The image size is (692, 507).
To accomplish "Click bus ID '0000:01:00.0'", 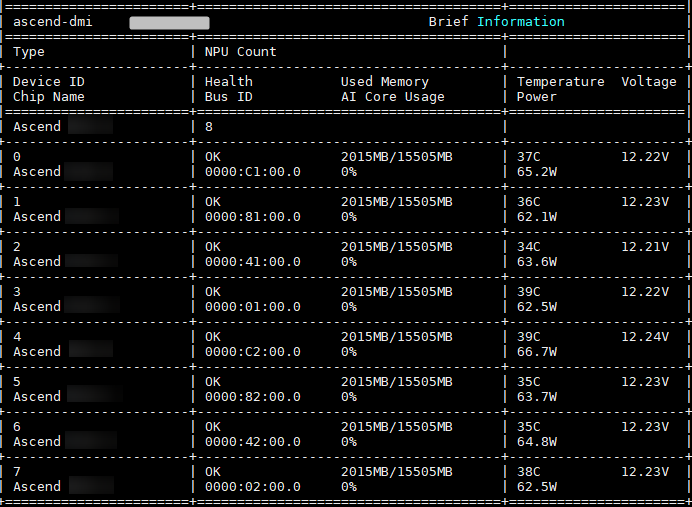I will point(252,307).
